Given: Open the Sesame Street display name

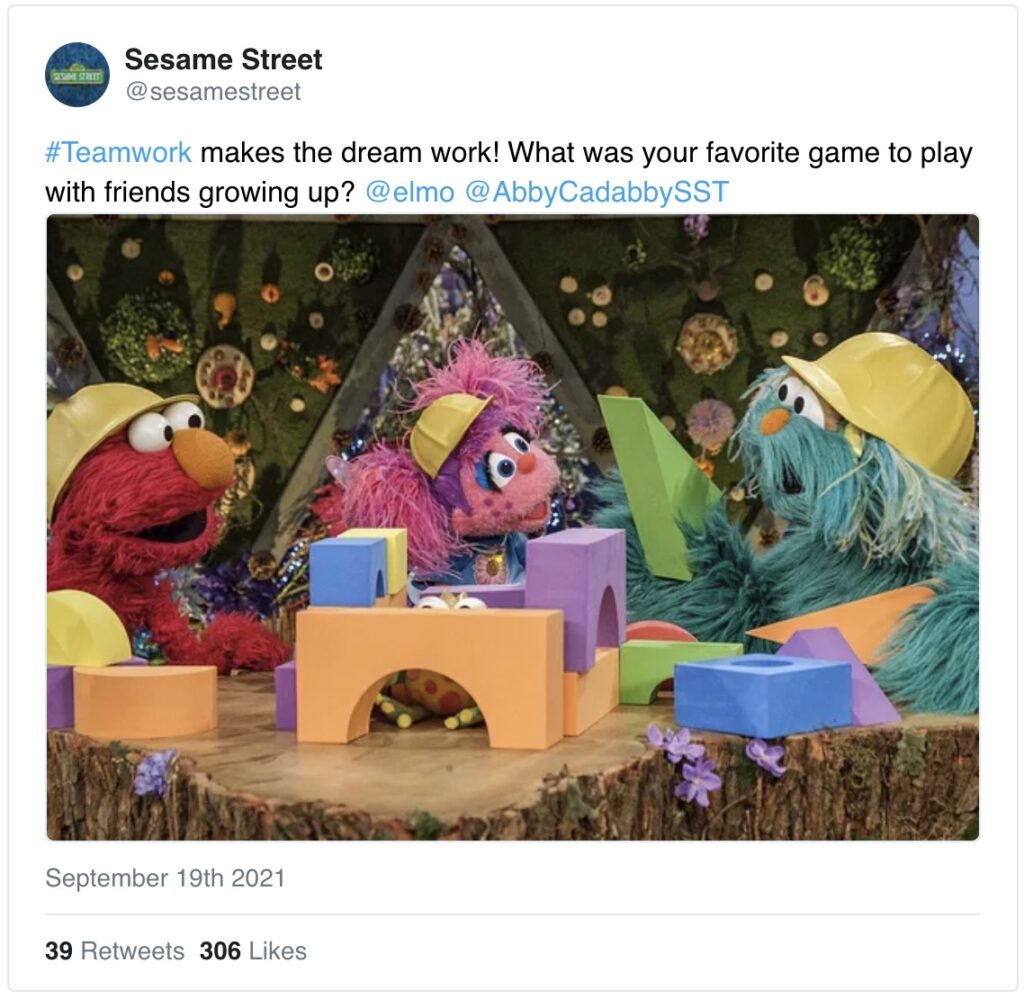Looking at the screenshot, I should click(223, 59).
